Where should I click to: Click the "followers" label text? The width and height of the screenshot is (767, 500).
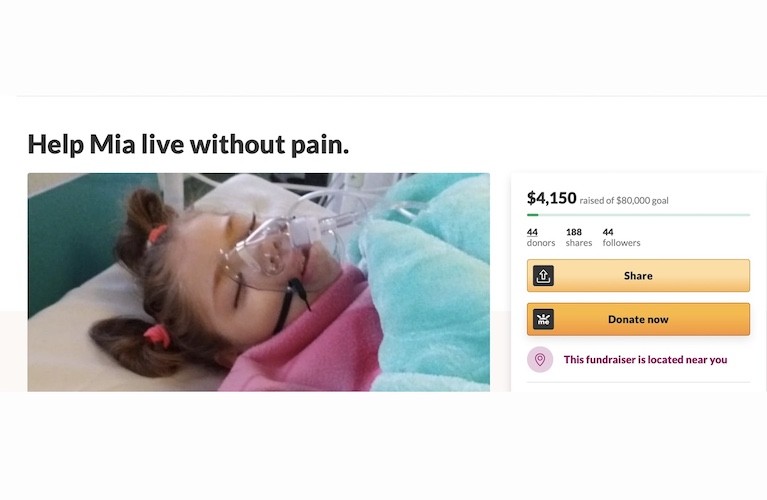621,243
